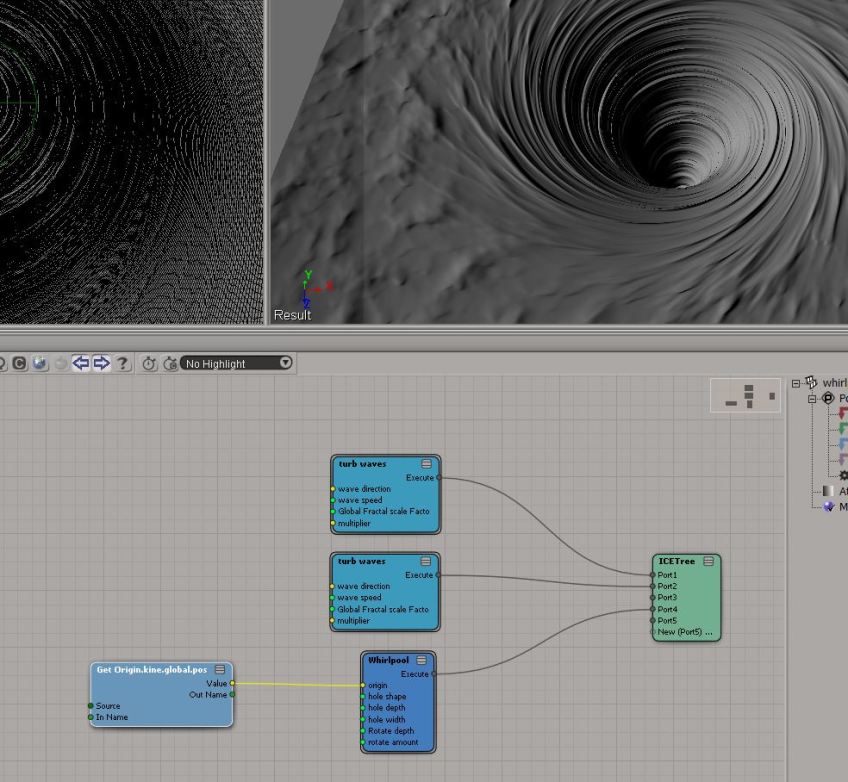Select the gradient-icon item in the explorer tree
Viewport: 848px width, 782px height.
828,491
